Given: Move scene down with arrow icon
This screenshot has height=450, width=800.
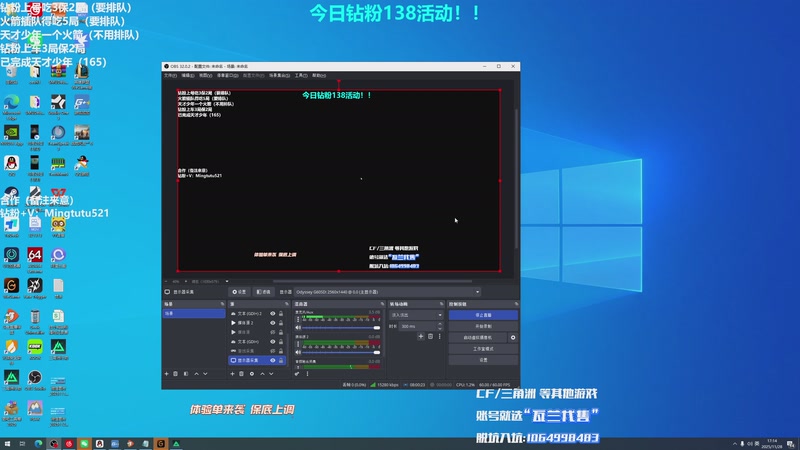Looking at the screenshot, I should click(205, 374).
